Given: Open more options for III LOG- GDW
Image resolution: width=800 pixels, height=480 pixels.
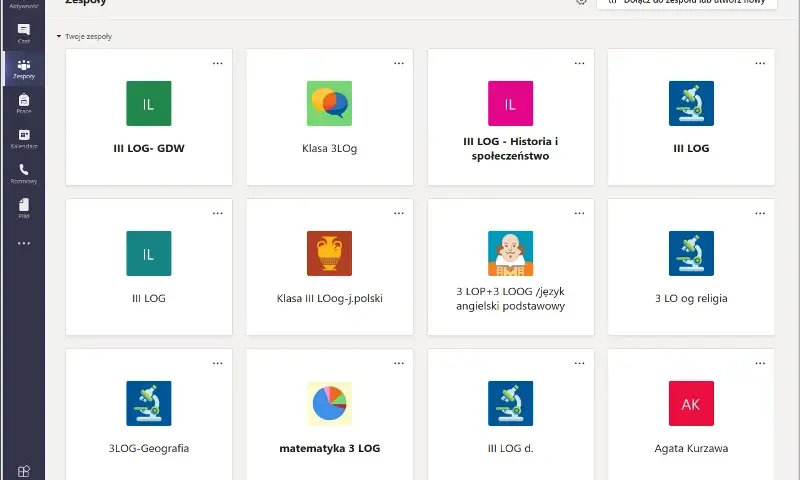Looking at the screenshot, I should (x=217, y=63).
